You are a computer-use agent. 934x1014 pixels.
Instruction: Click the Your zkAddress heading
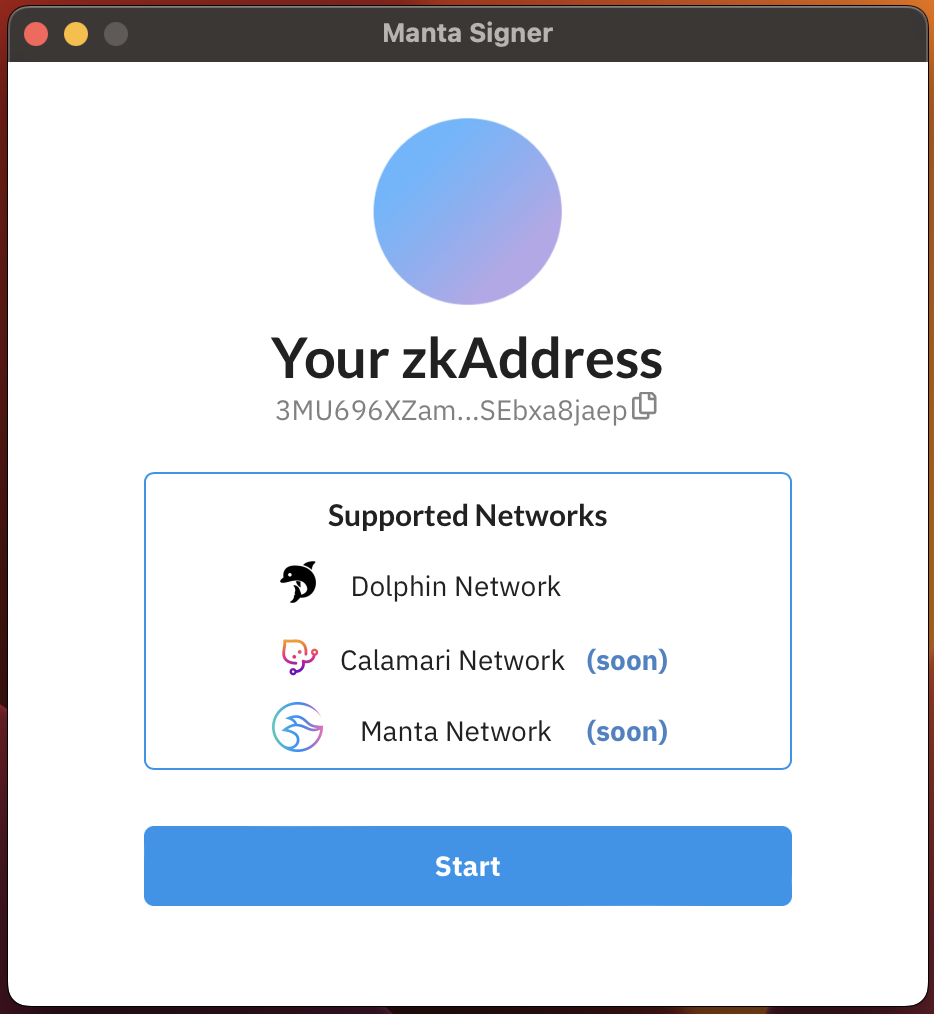pos(467,358)
